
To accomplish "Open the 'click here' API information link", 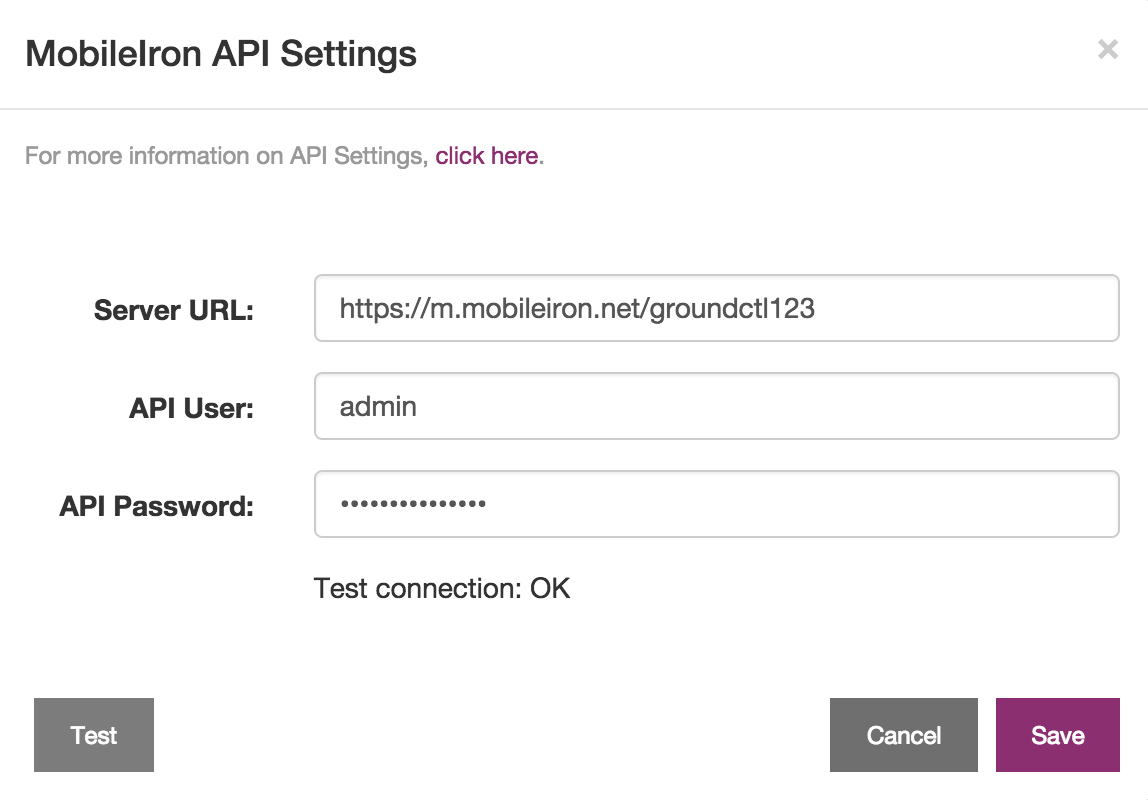I will 487,156.
